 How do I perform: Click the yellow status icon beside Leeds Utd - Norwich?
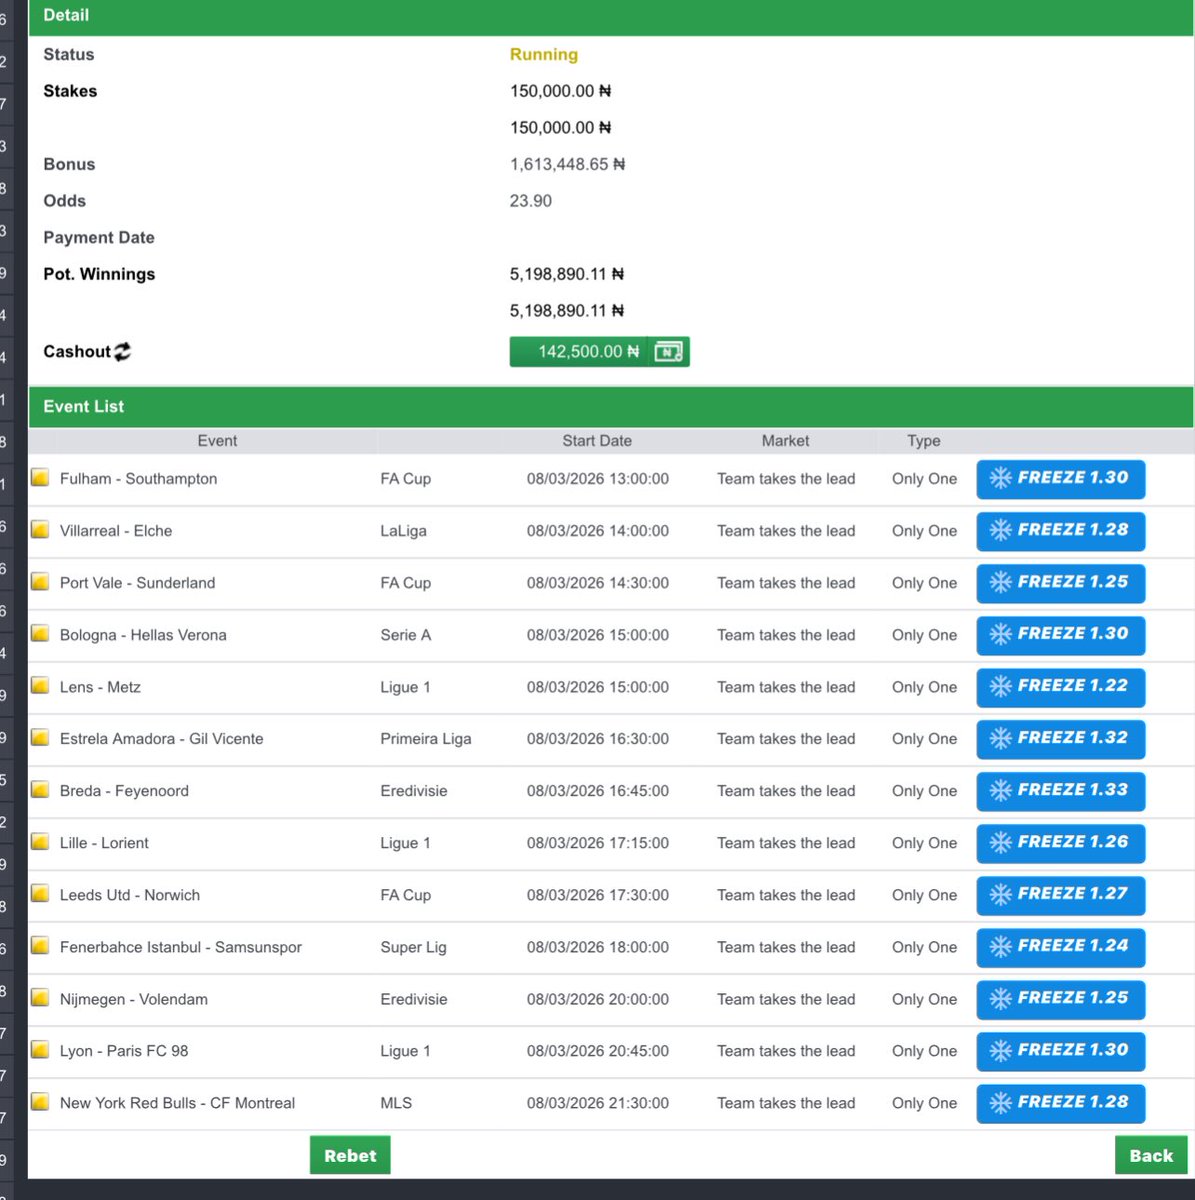(40, 893)
